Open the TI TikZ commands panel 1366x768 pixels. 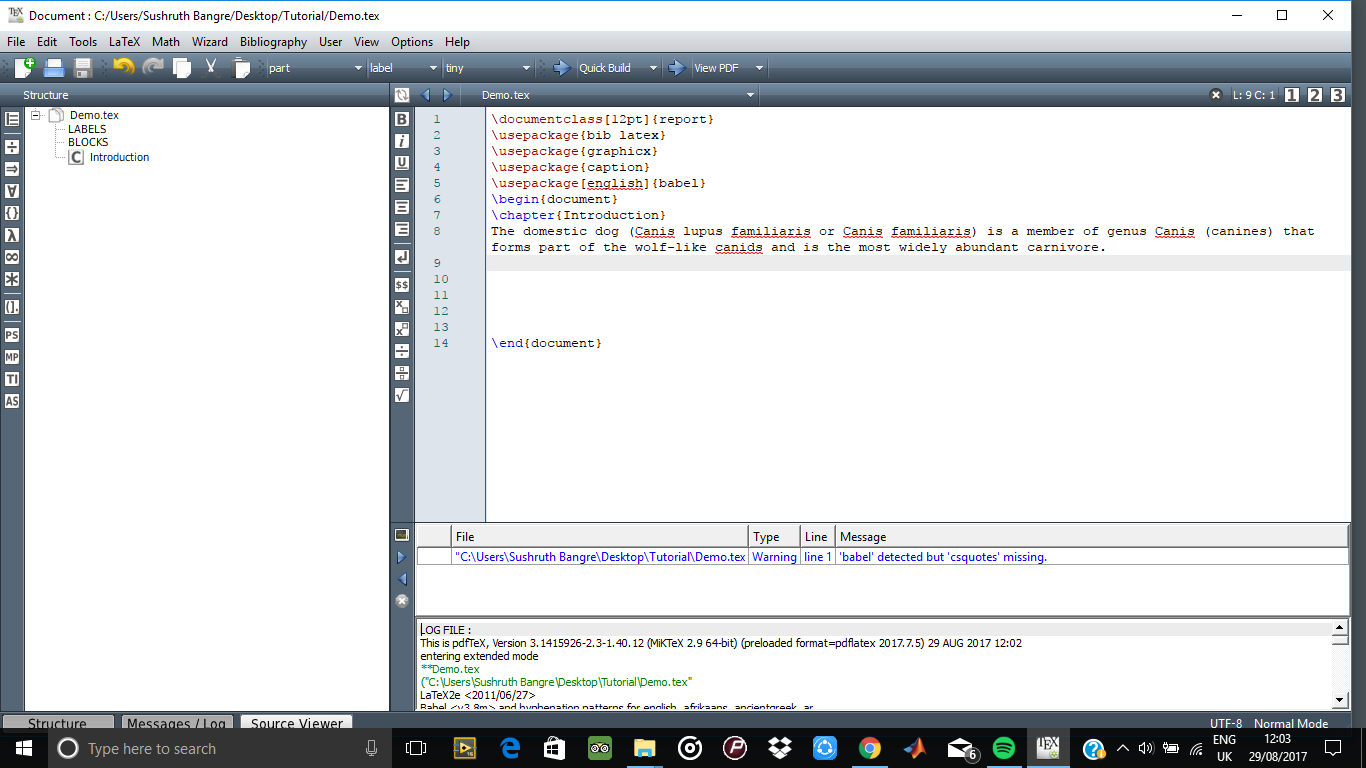pyautogui.click(x=12, y=379)
